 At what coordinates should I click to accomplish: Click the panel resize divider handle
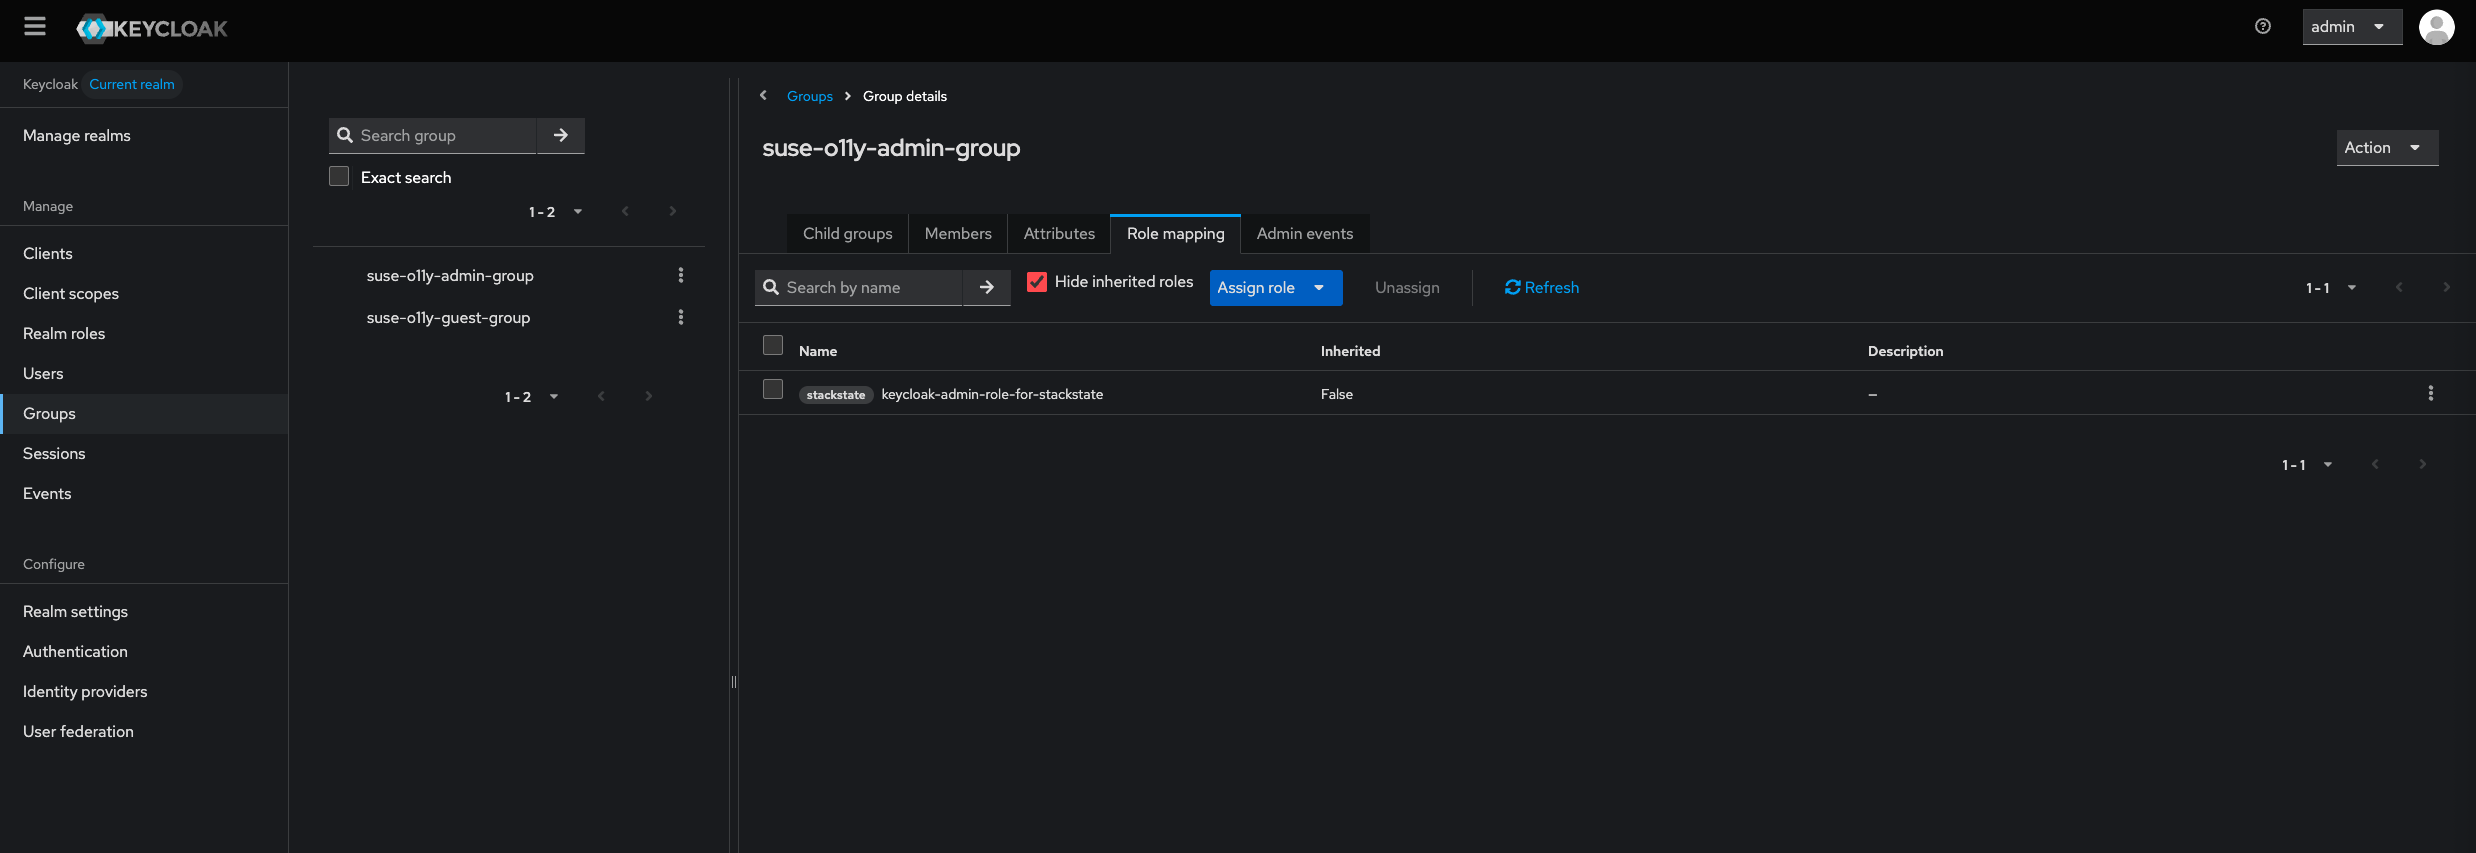[x=734, y=682]
